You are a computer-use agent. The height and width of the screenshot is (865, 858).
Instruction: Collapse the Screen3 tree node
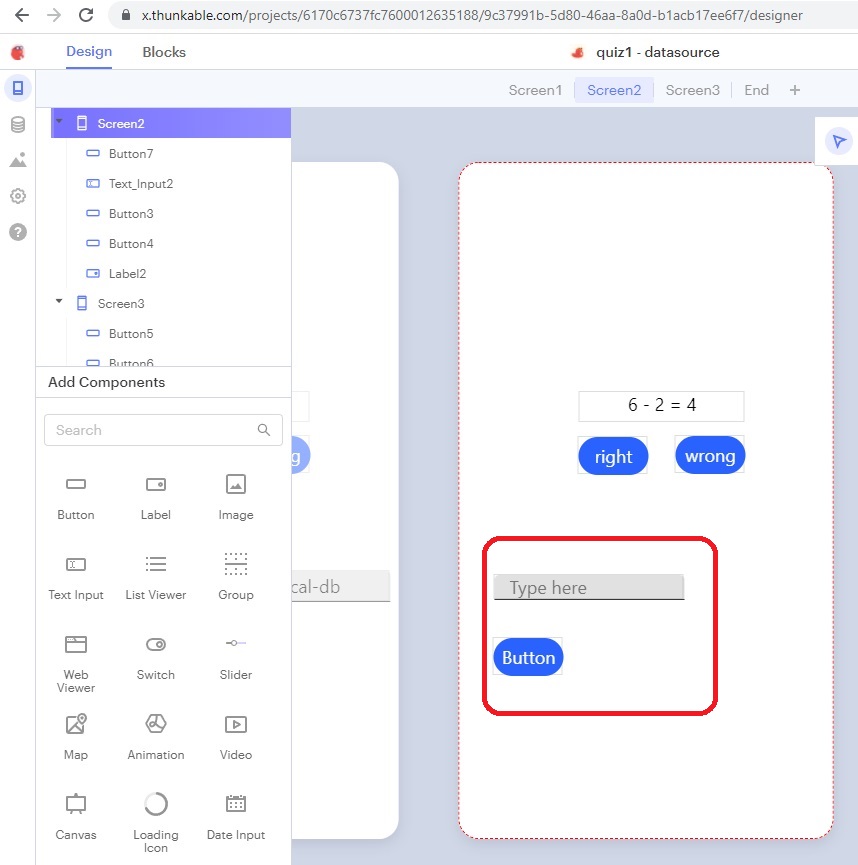59,302
